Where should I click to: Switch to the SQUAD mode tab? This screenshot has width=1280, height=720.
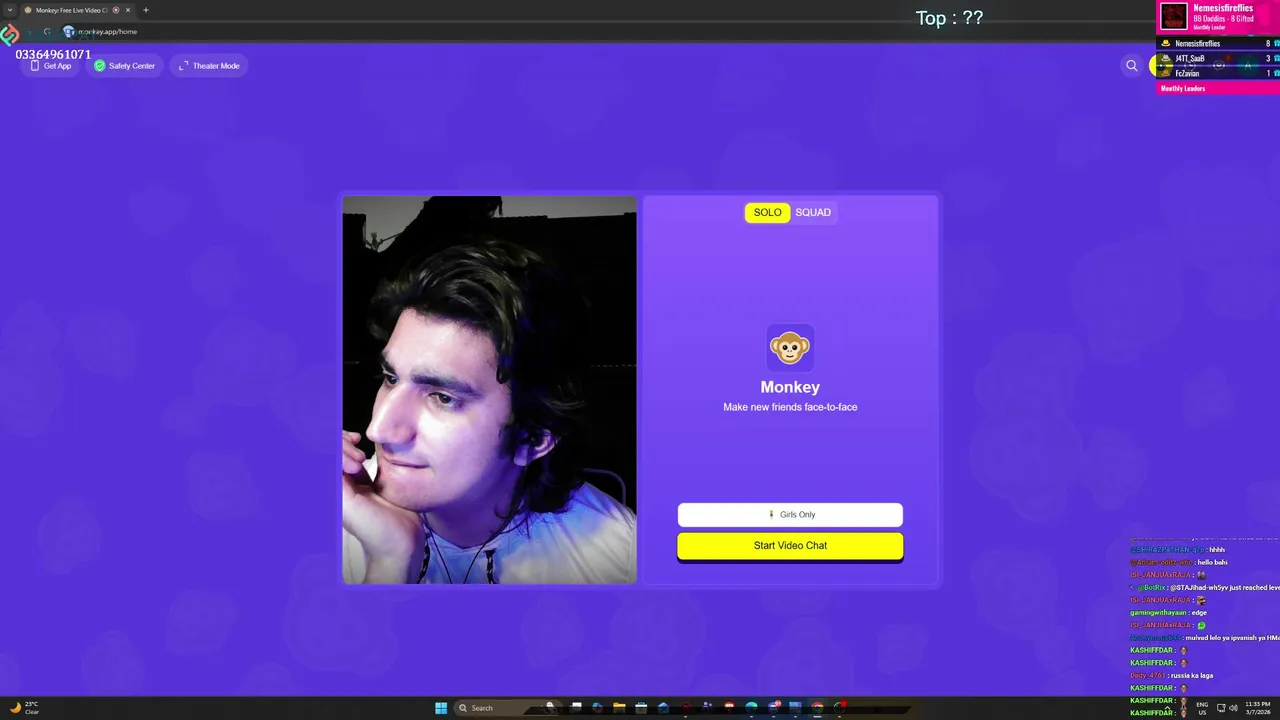tap(813, 212)
